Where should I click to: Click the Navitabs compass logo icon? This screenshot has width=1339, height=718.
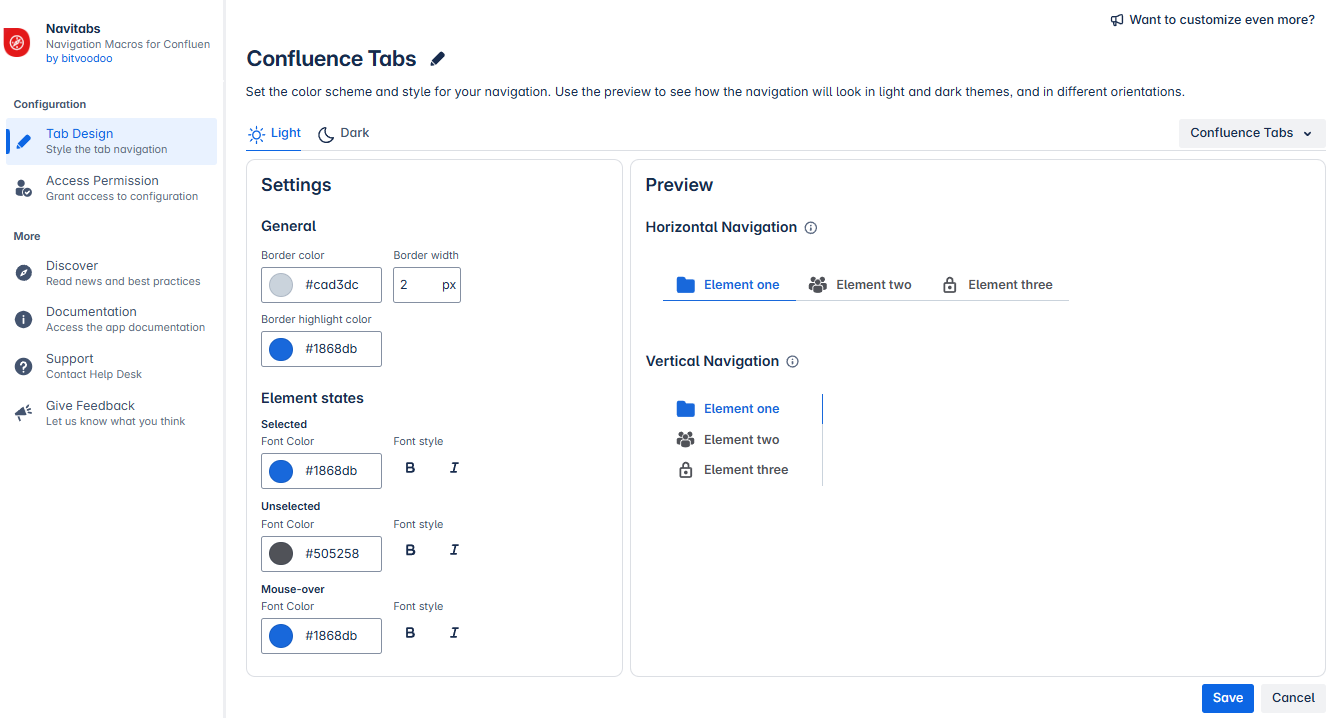[17, 43]
